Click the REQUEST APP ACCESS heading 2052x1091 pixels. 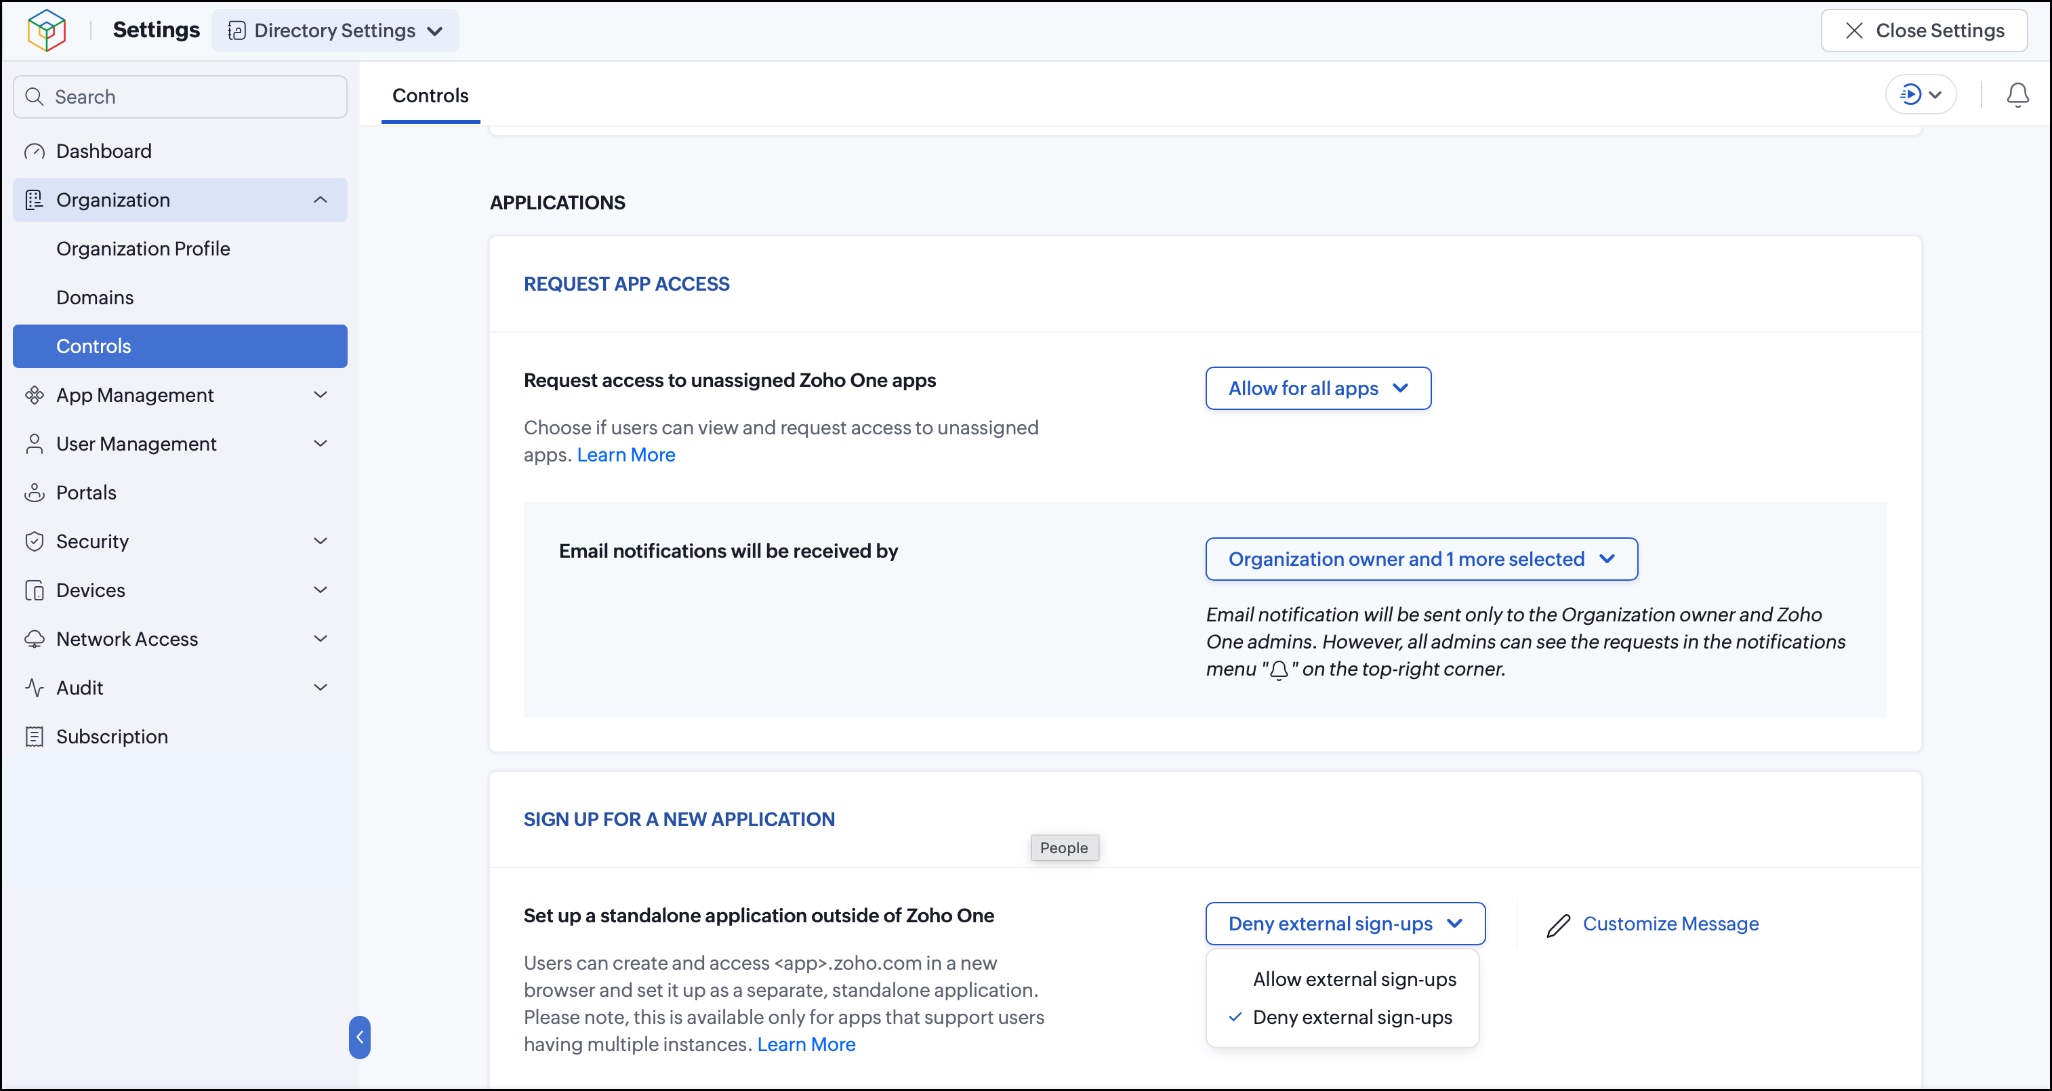pos(627,284)
